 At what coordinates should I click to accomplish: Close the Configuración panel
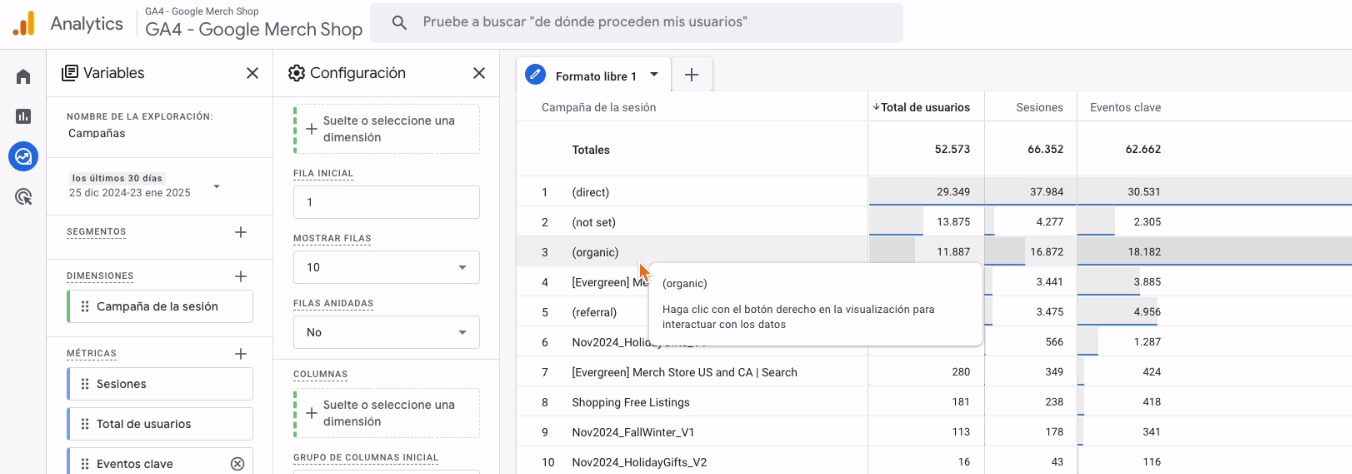(x=479, y=73)
